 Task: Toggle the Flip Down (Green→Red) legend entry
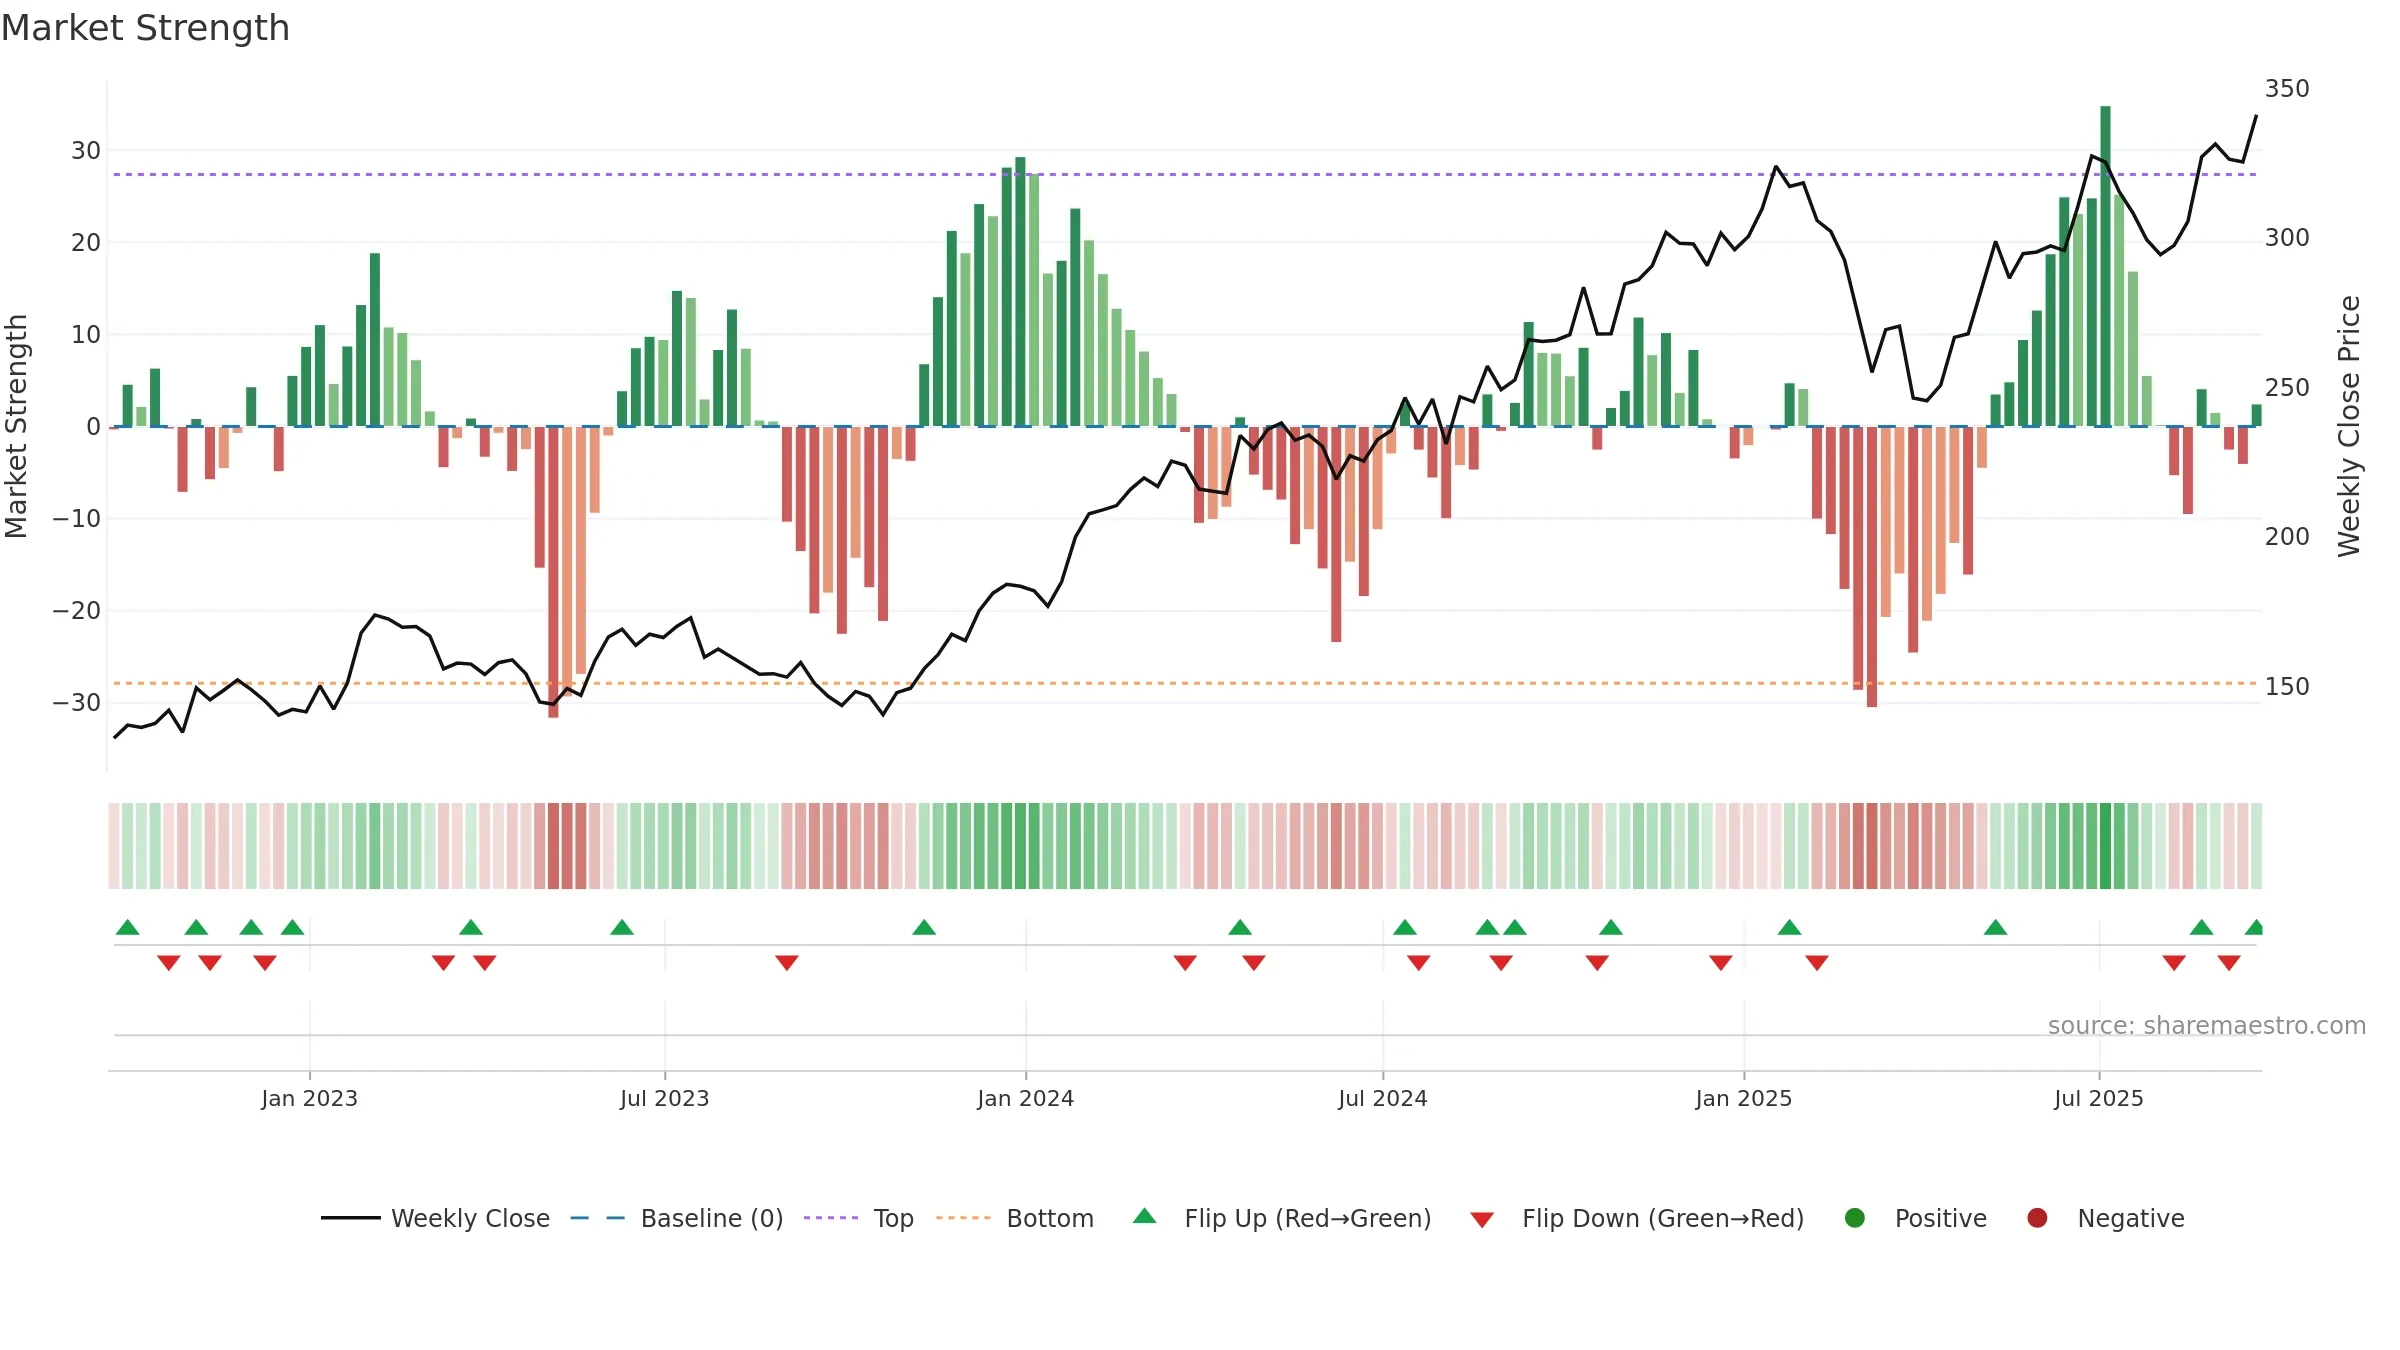tap(1638, 1218)
